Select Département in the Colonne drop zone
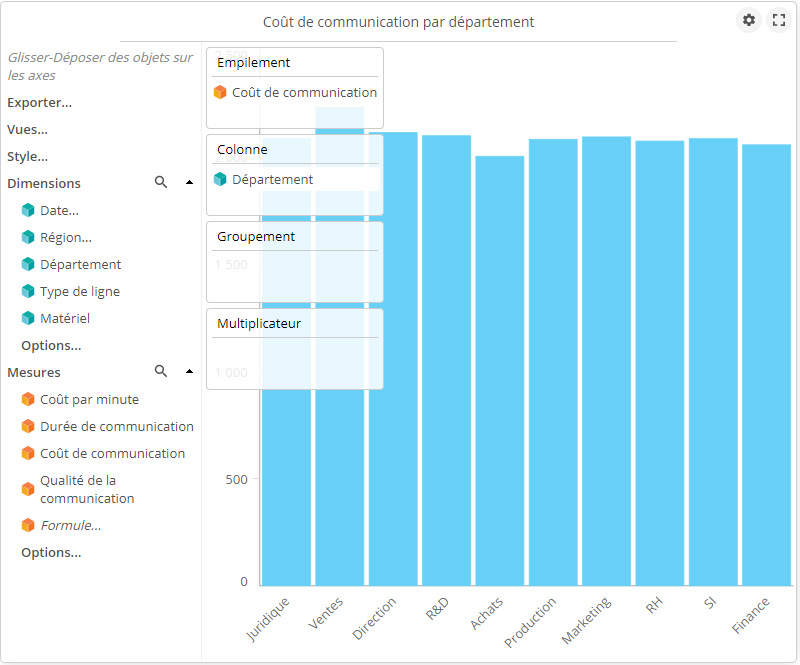Image resolution: width=800 pixels, height=665 pixels. tap(272, 180)
